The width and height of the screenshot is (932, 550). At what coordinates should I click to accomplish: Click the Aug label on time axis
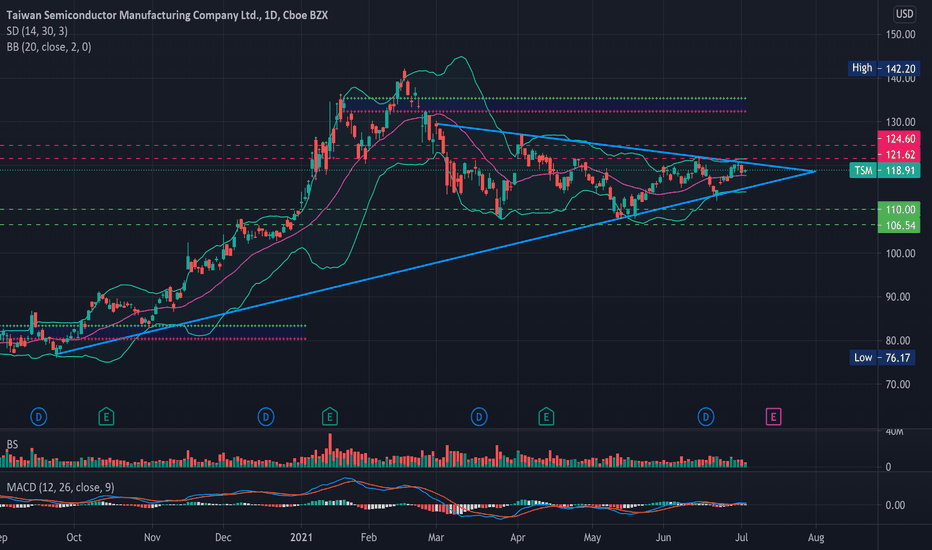[x=816, y=538]
